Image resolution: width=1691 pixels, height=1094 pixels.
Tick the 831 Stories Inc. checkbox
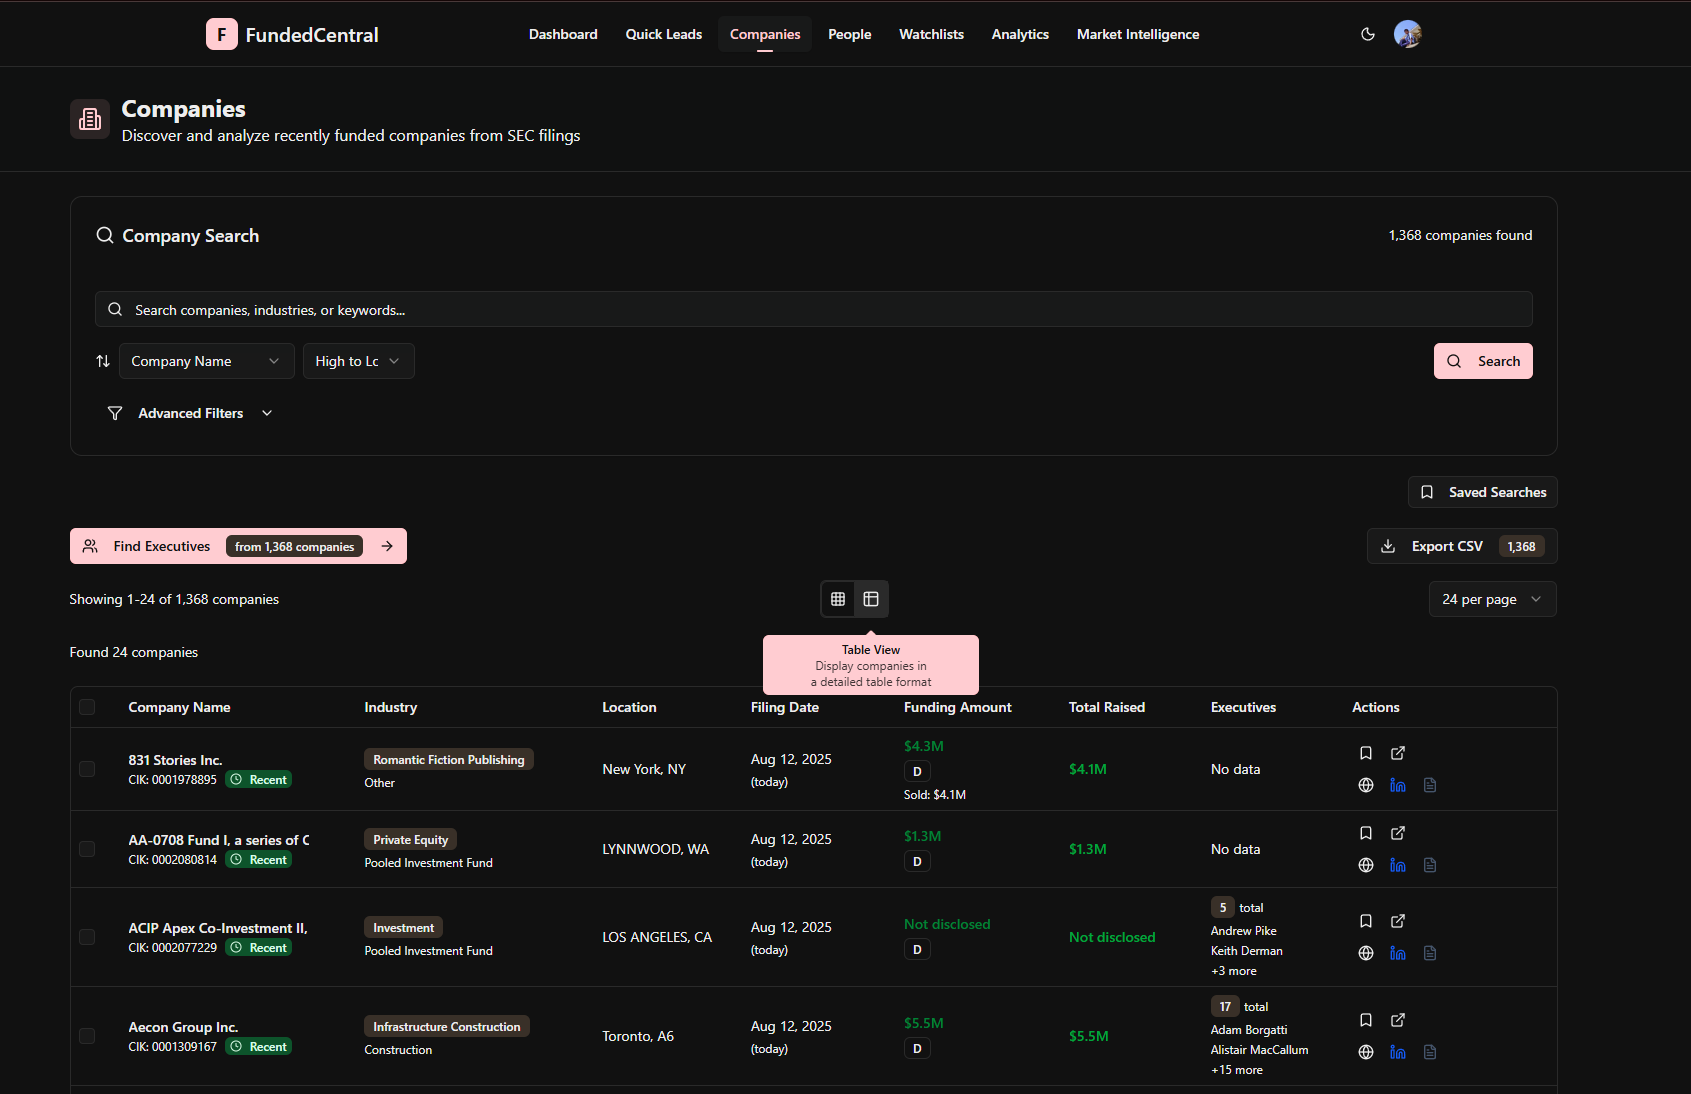point(87,769)
